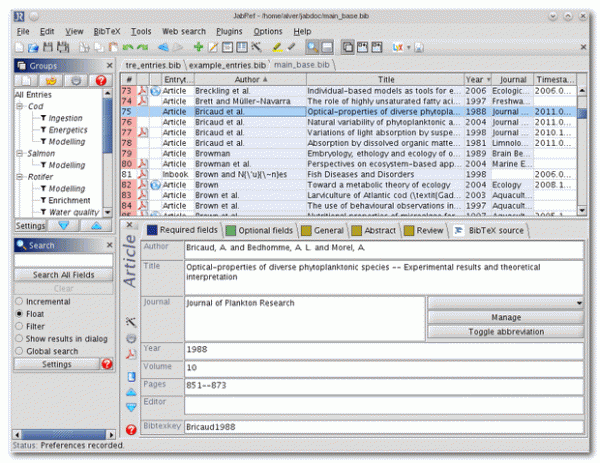The height and width of the screenshot is (463, 600).
Task: Select the Incremental search mode
Action: (20, 299)
